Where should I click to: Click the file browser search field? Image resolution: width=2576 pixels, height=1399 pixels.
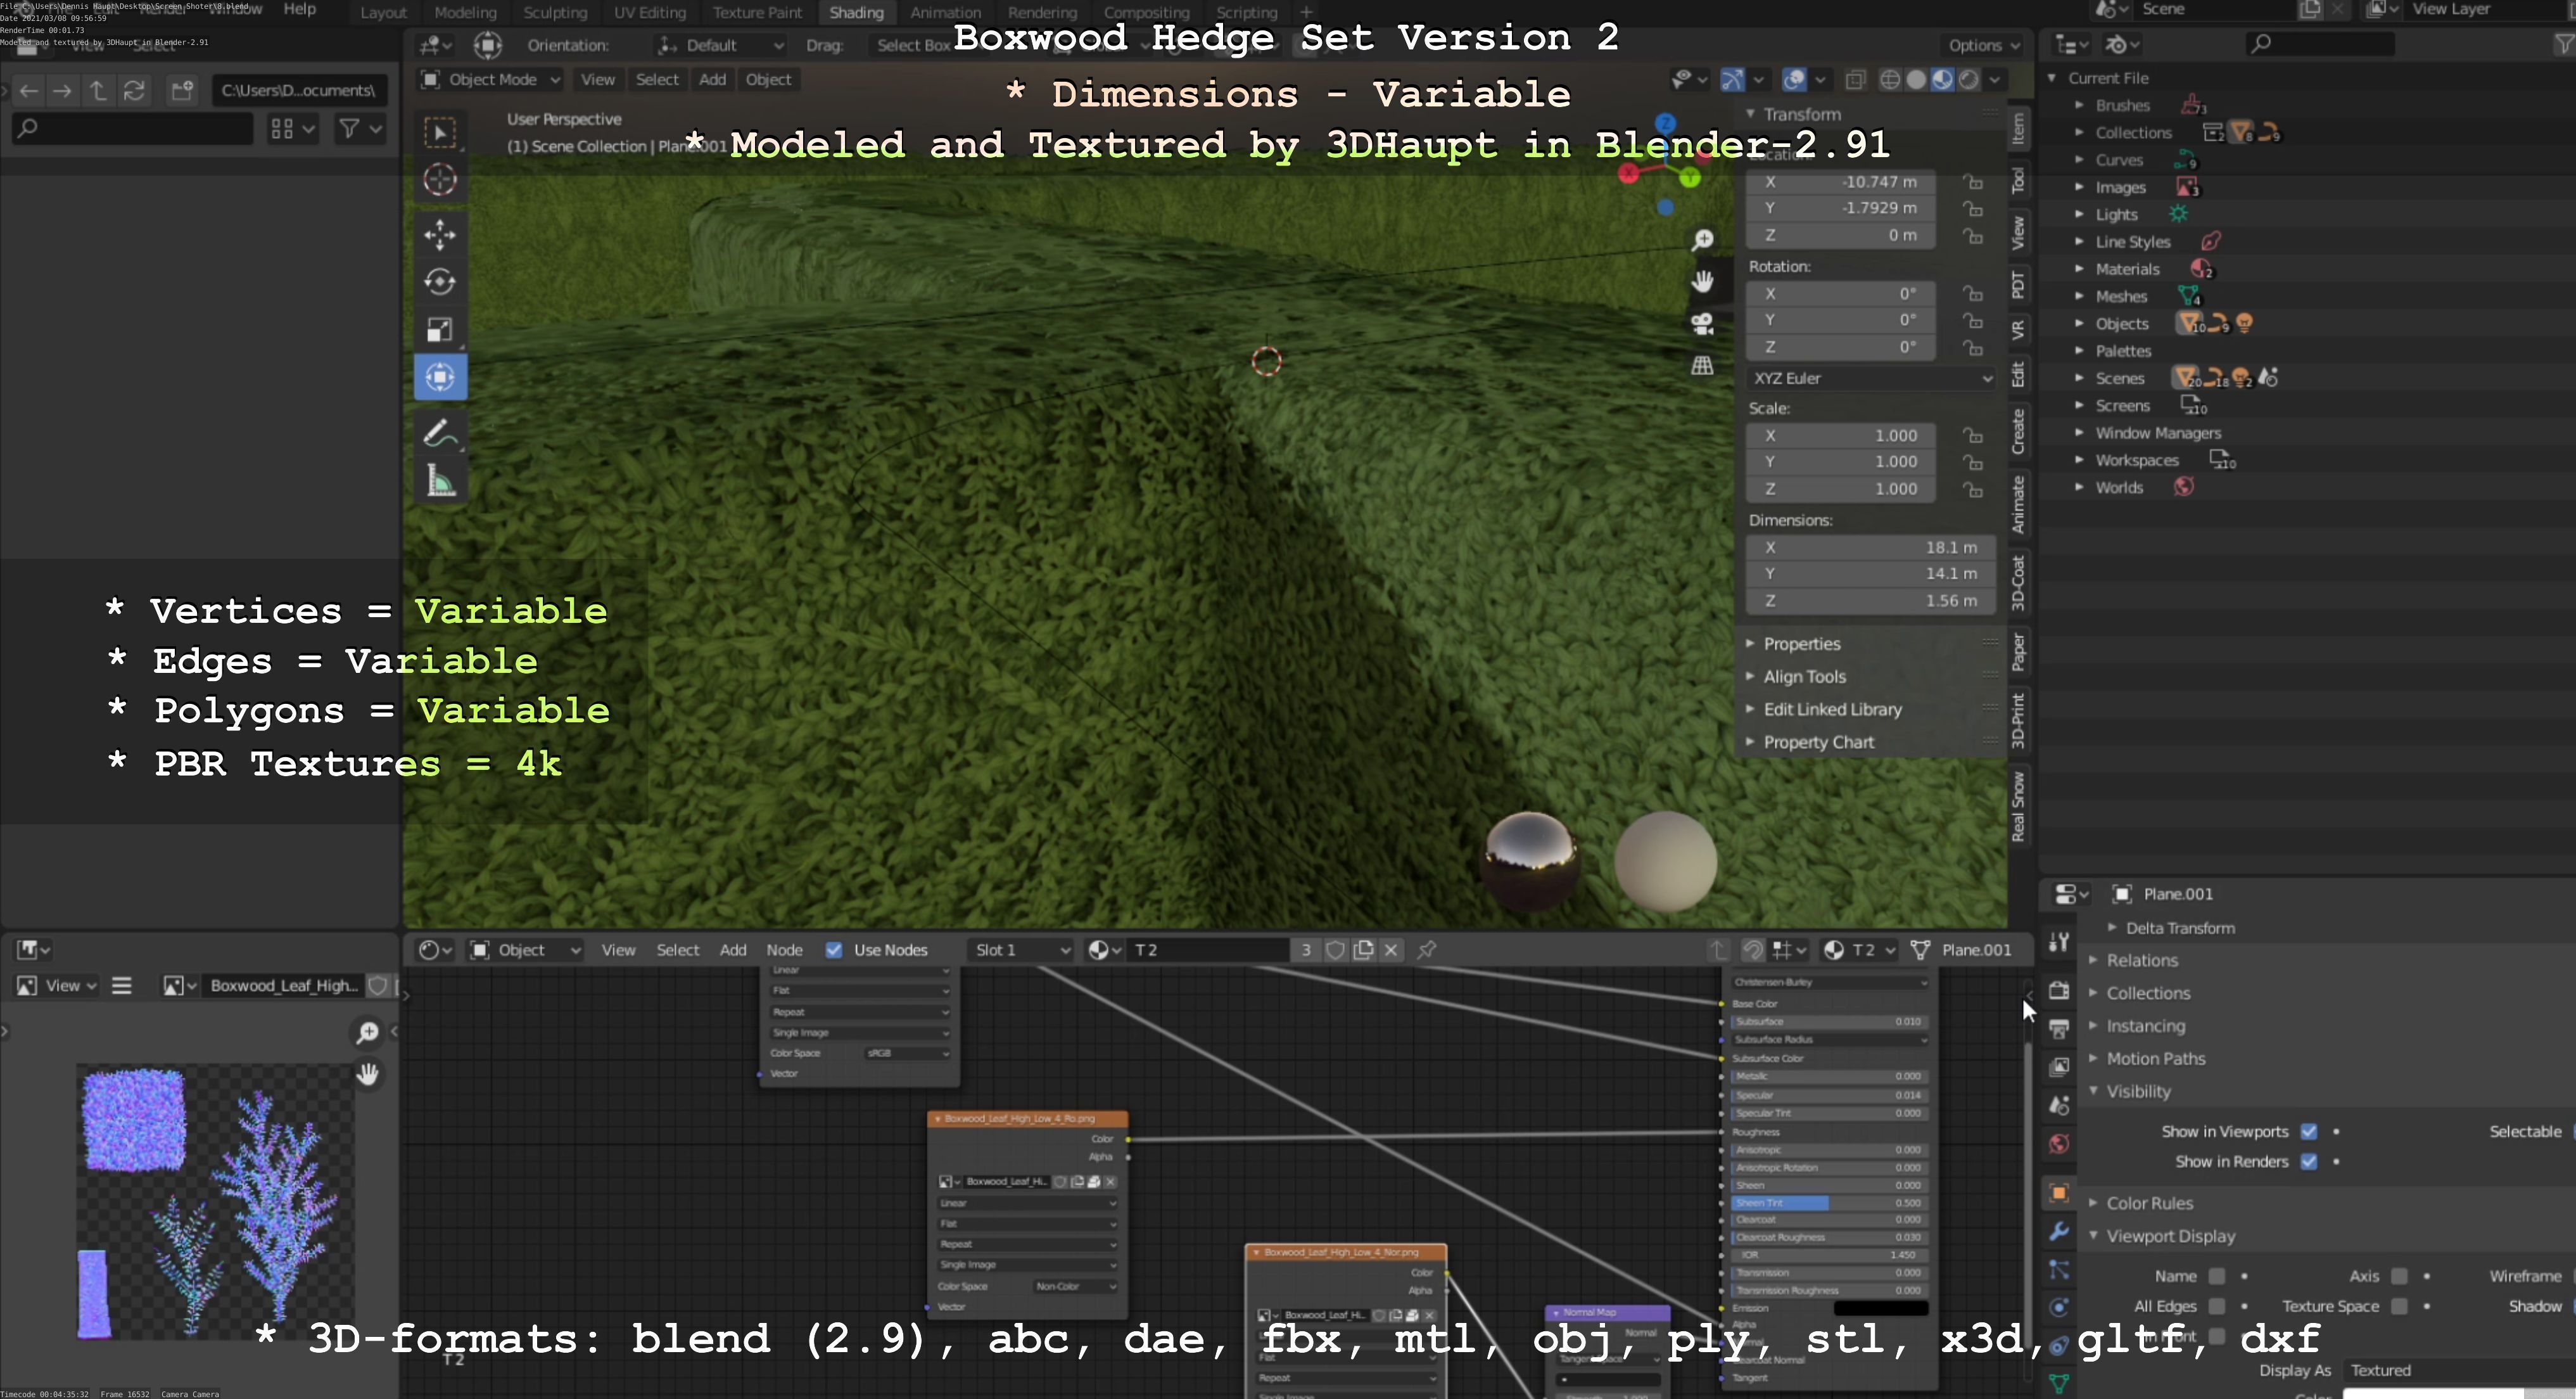pyautogui.click(x=132, y=128)
